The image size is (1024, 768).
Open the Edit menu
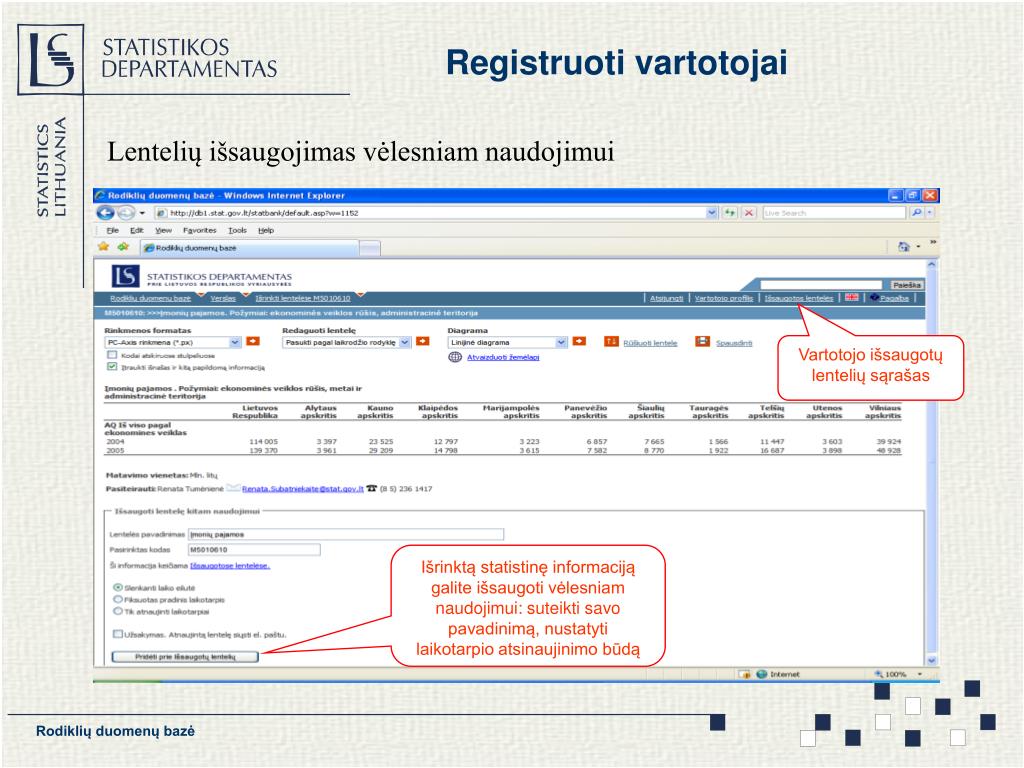click(136, 230)
